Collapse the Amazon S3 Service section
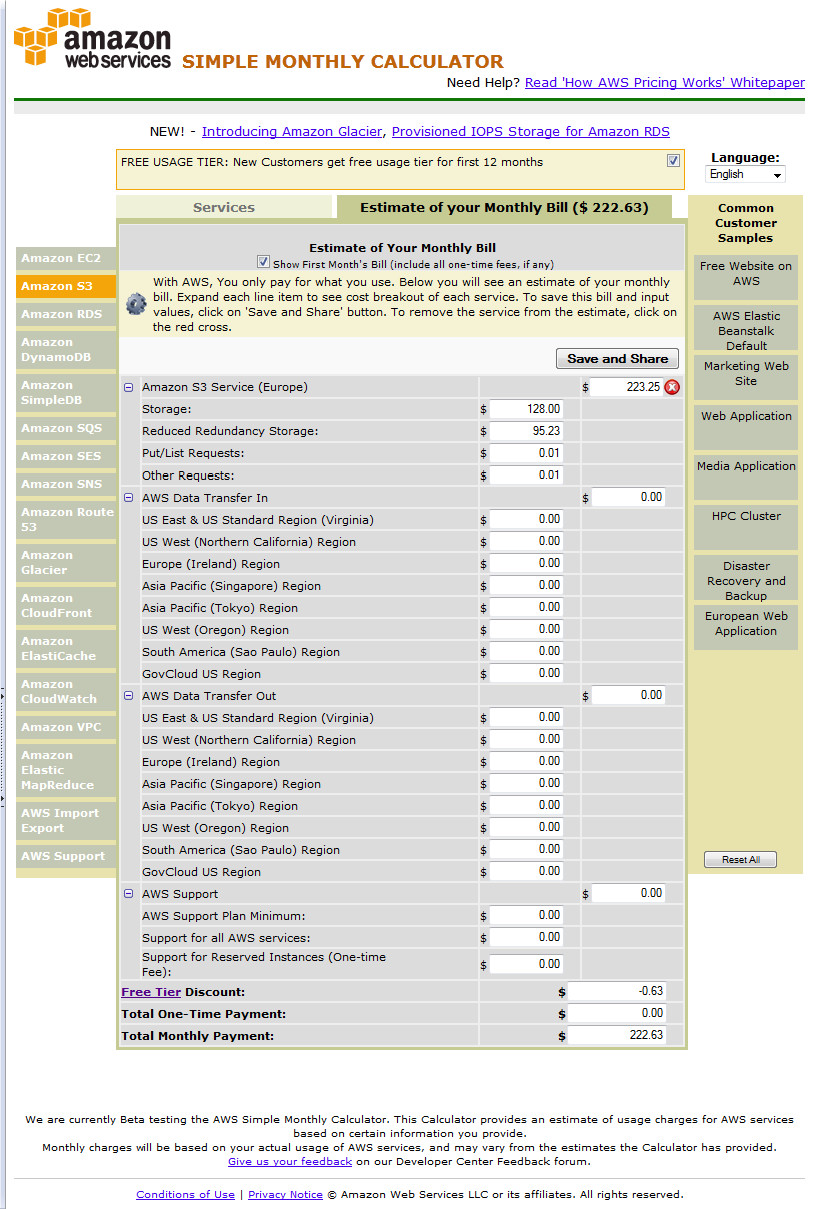 click(128, 387)
